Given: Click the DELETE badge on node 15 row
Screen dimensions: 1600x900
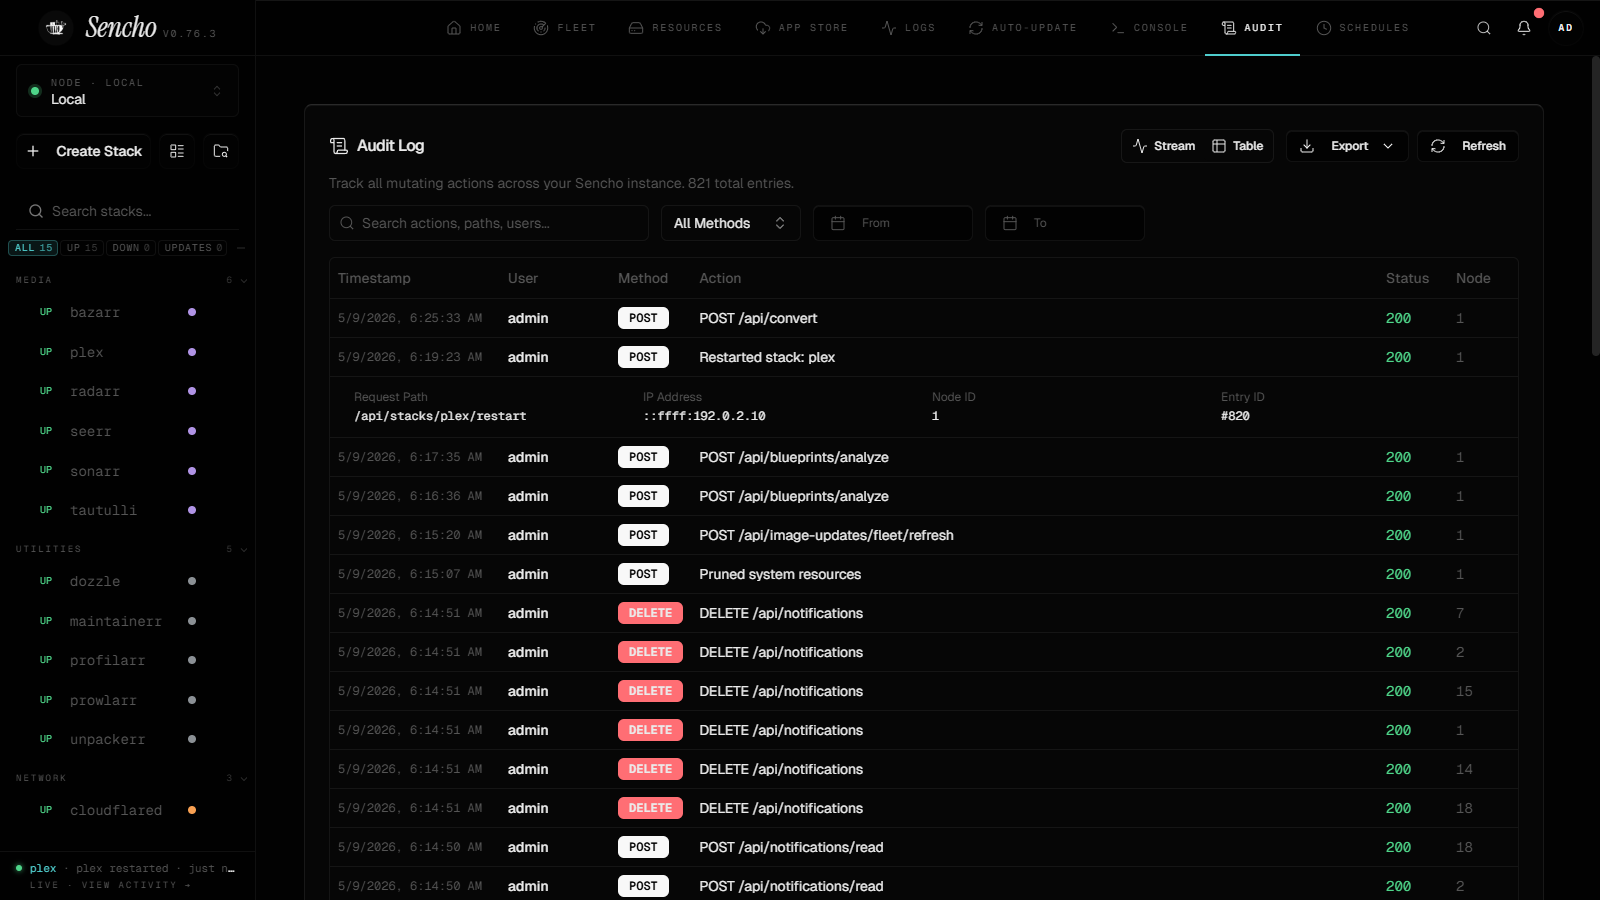Looking at the screenshot, I should pos(650,691).
